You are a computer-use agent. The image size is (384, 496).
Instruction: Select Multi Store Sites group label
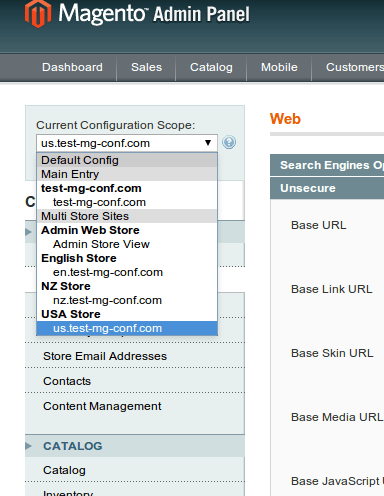[127, 216]
